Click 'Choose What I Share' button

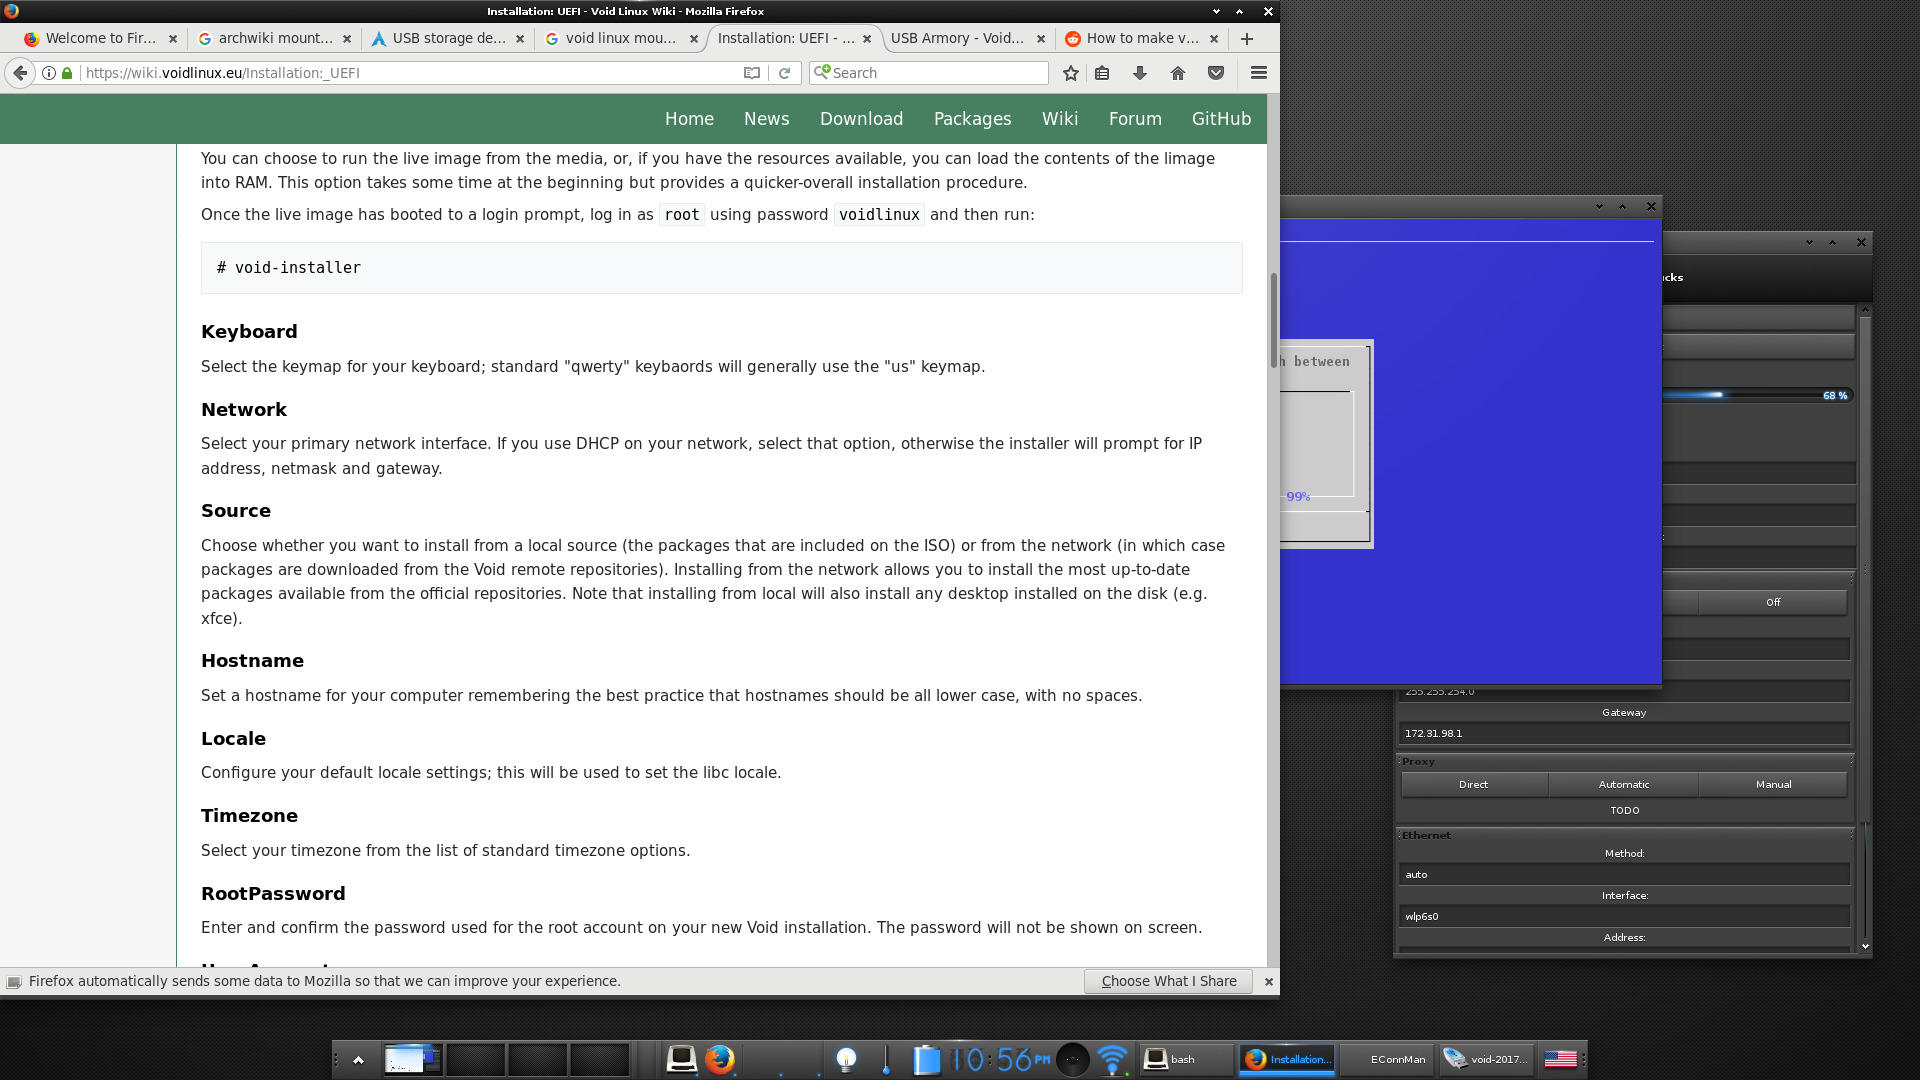click(x=1168, y=982)
